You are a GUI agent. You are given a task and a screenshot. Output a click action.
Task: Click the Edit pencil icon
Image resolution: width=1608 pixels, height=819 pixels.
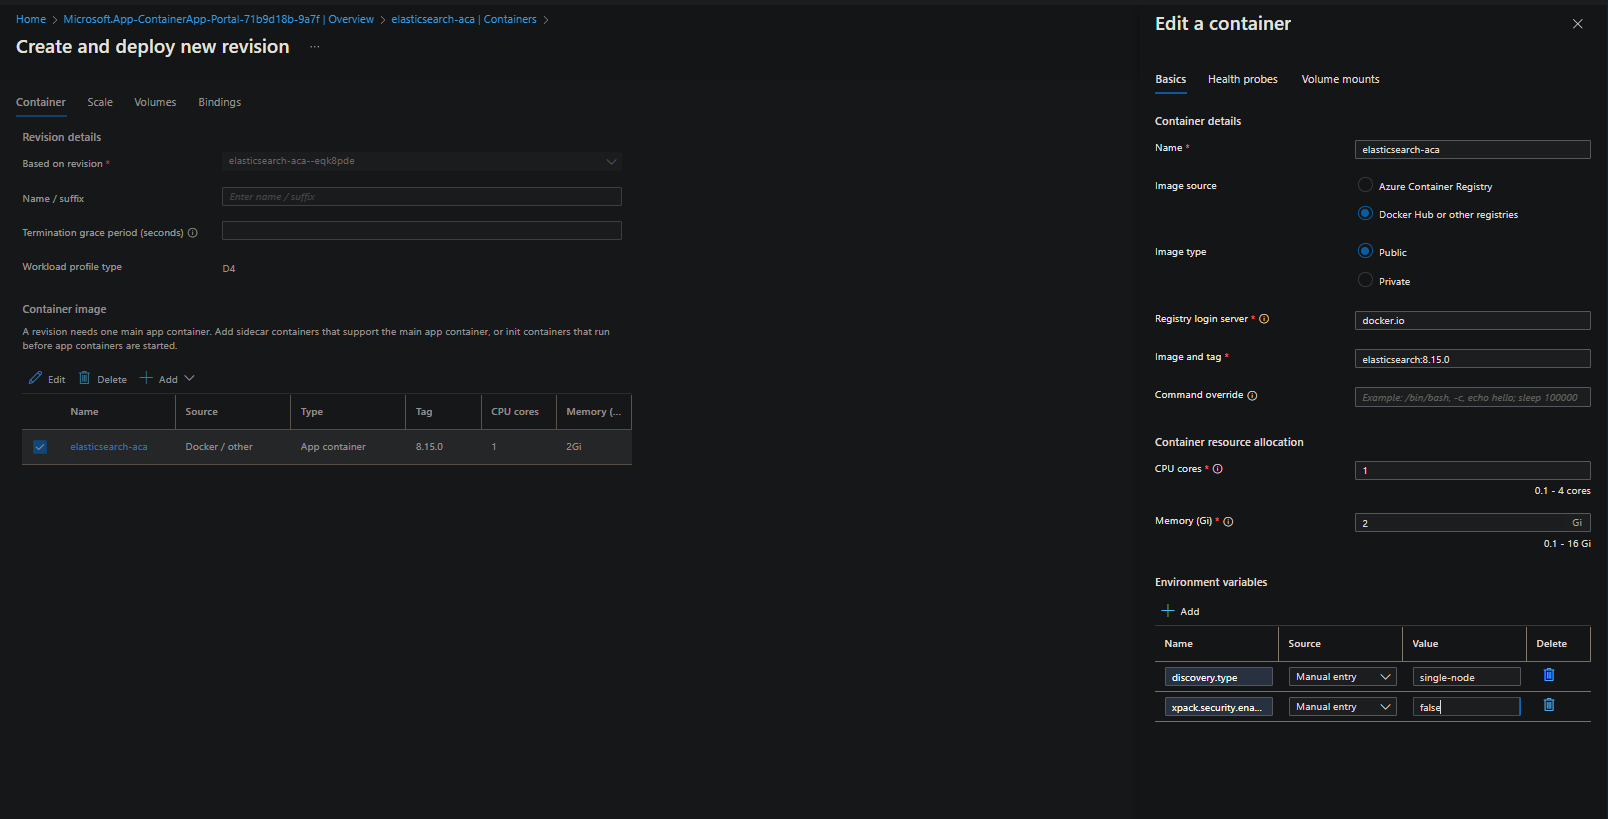click(x=35, y=378)
